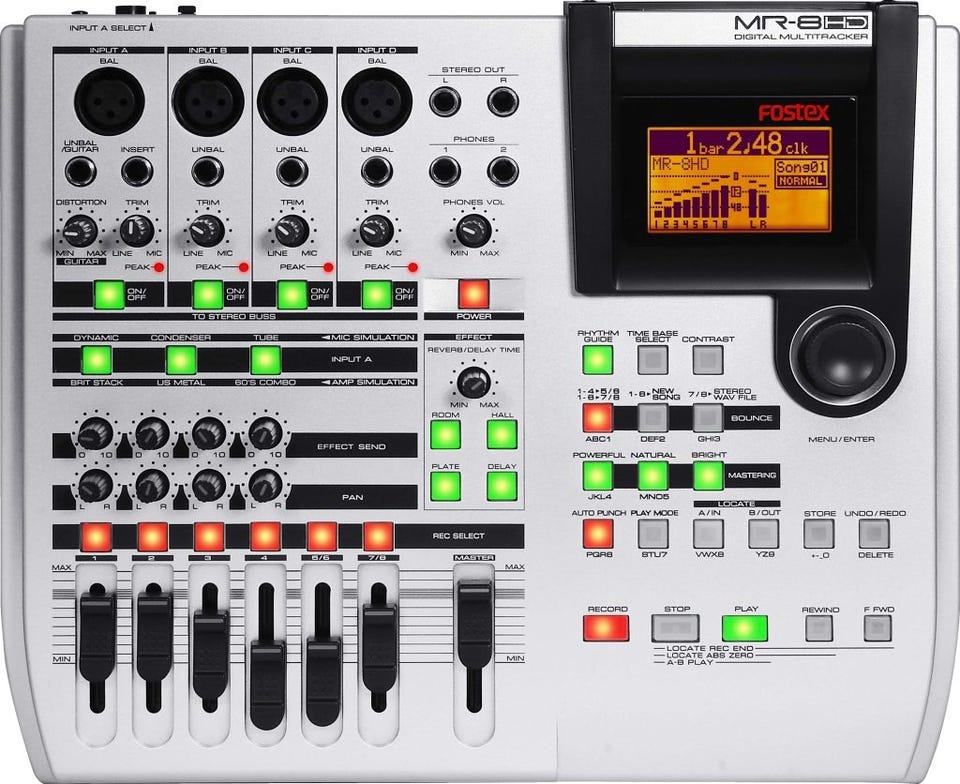Screen dimensions: 960x784
Task: Choose the DELAY effect button
Action: [502, 486]
